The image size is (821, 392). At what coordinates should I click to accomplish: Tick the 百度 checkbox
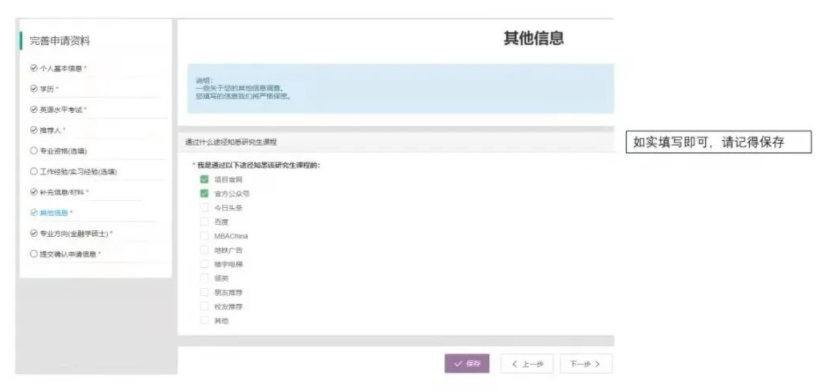tap(204, 222)
